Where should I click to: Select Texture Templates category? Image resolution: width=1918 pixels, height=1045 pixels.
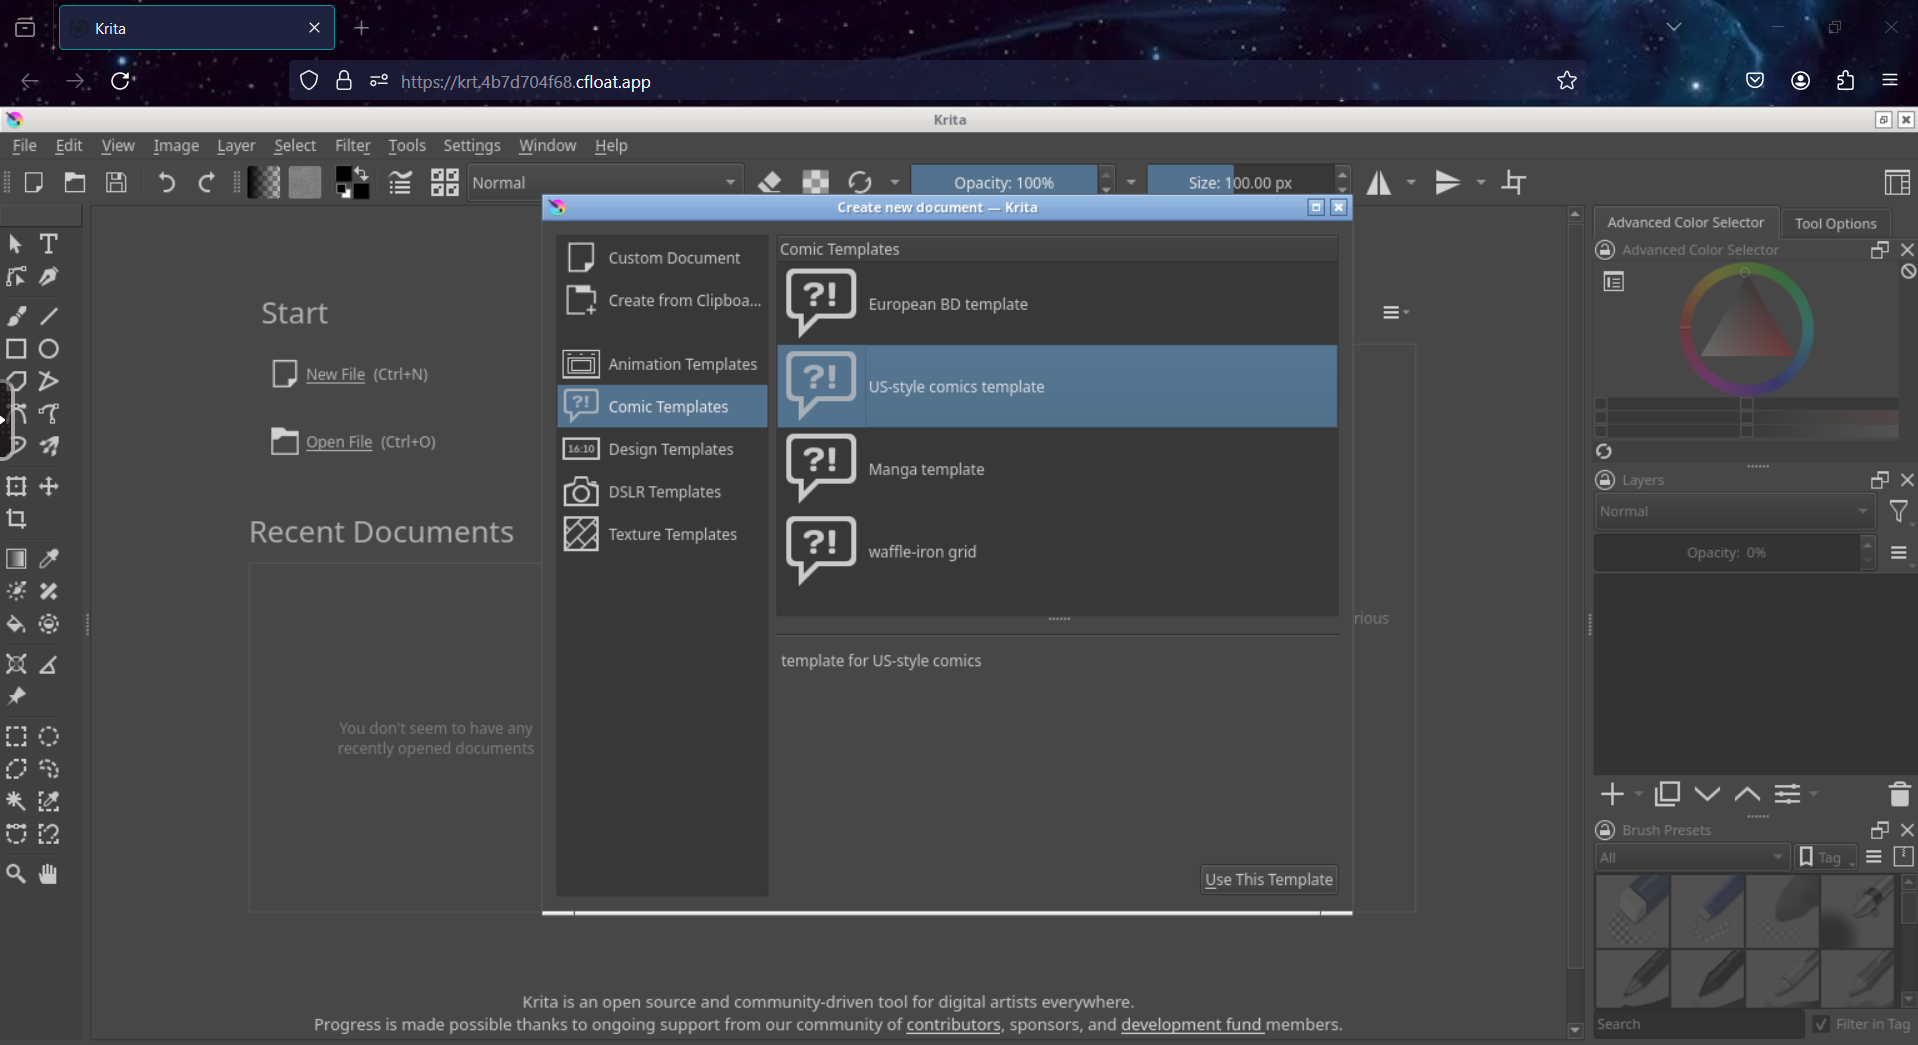662,534
